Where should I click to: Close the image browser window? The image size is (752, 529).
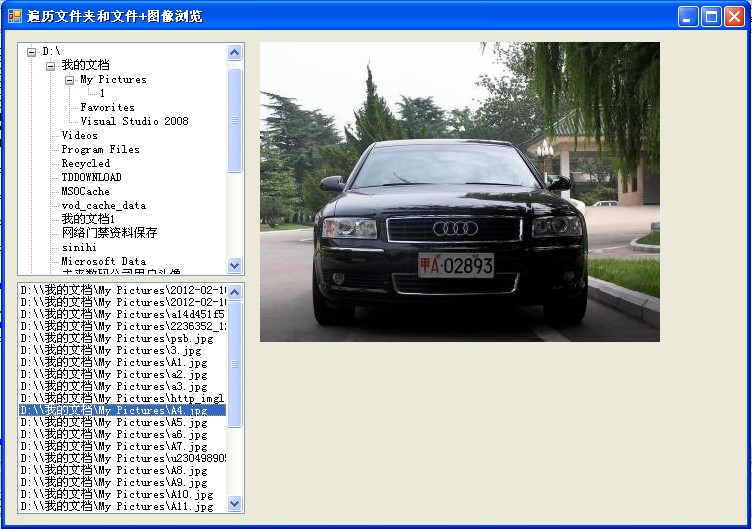(x=734, y=17)
